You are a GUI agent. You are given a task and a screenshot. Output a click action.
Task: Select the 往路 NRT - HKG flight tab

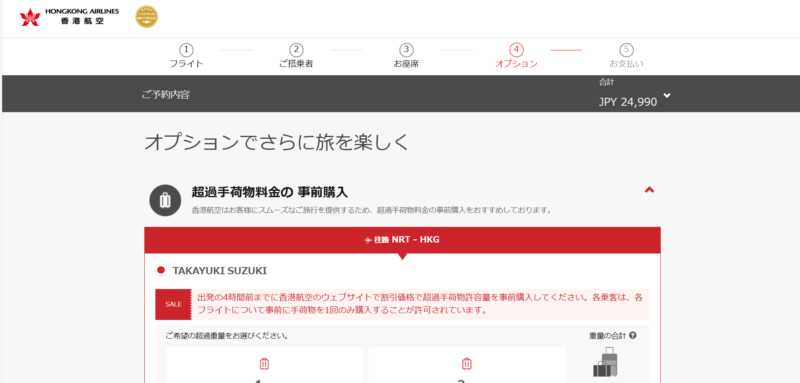[x=402, y=240]
